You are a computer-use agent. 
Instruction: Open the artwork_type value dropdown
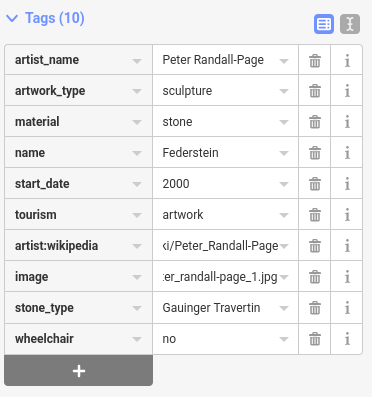pyautogui.click(x=284, y=91)
